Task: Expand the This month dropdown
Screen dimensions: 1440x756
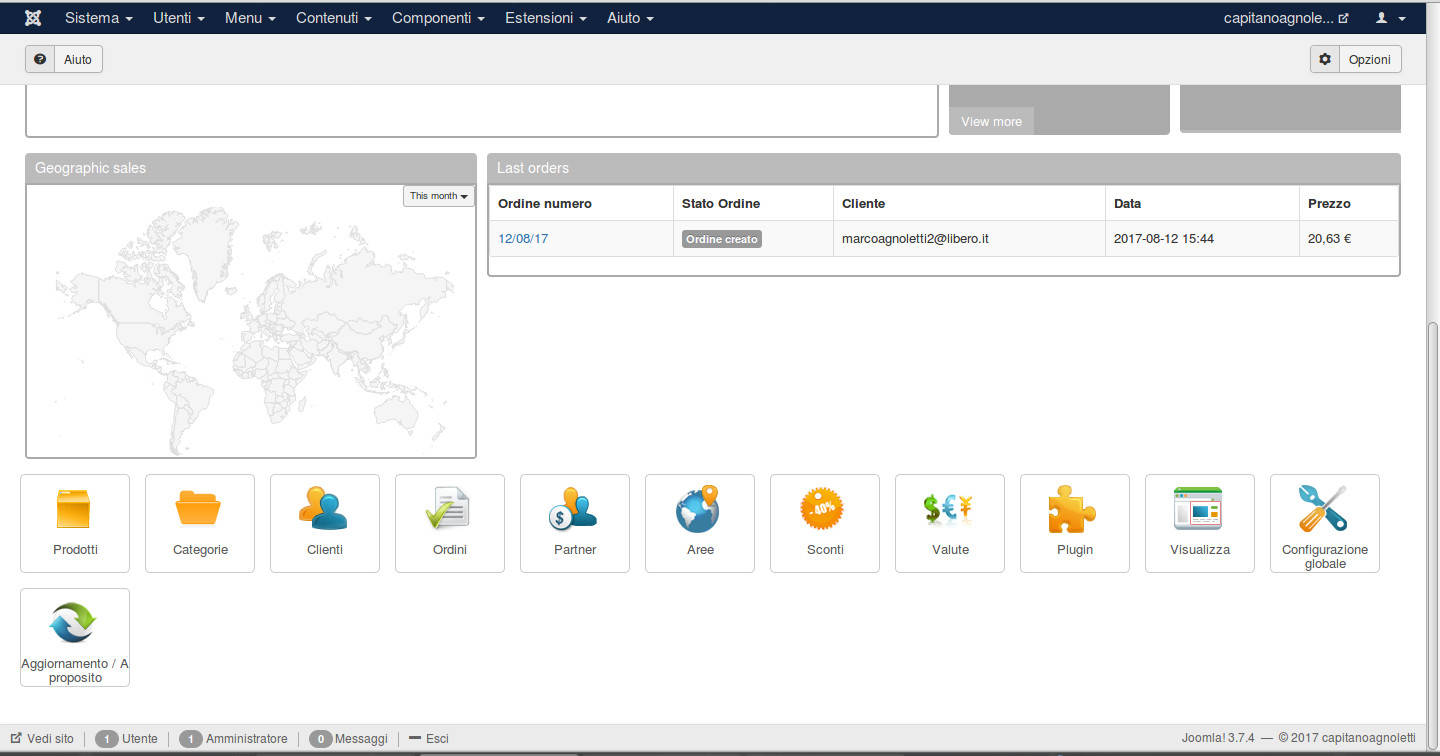Action: 439,196
